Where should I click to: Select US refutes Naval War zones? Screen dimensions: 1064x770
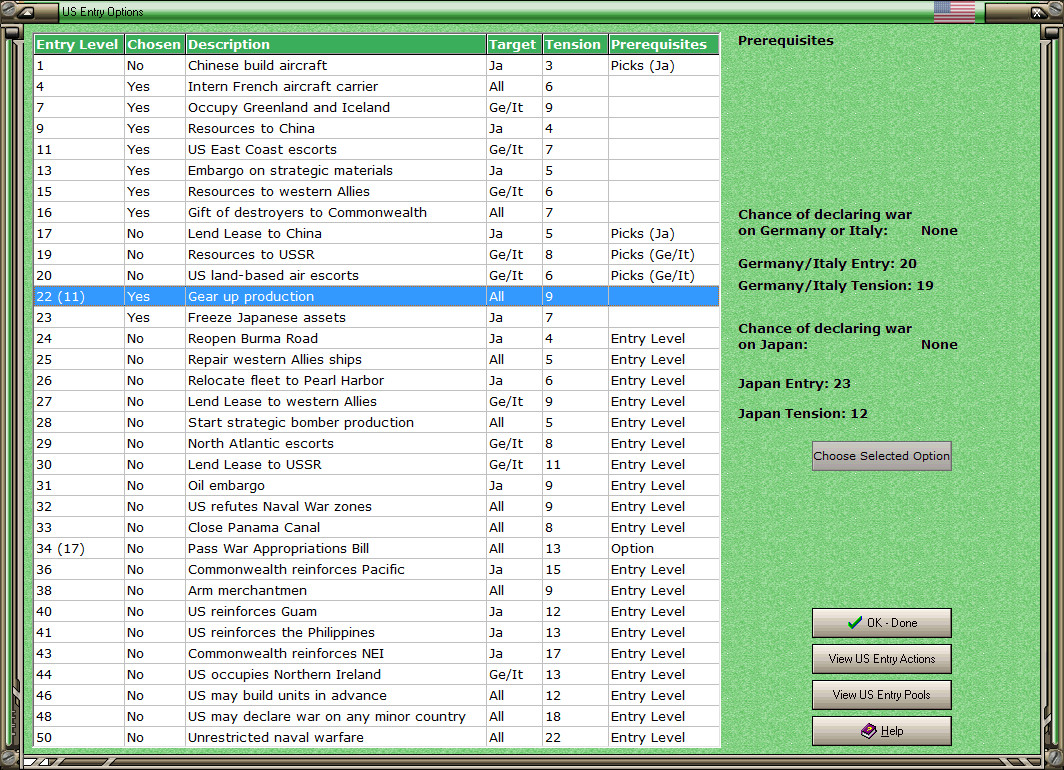coord(377,507)
